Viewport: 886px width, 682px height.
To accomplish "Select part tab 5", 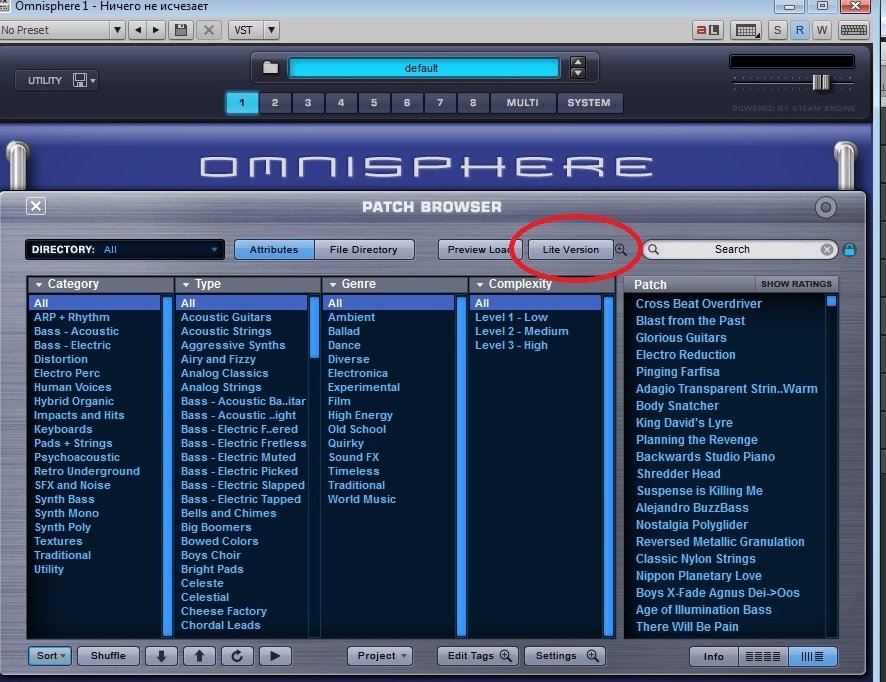I will point(374,103).
